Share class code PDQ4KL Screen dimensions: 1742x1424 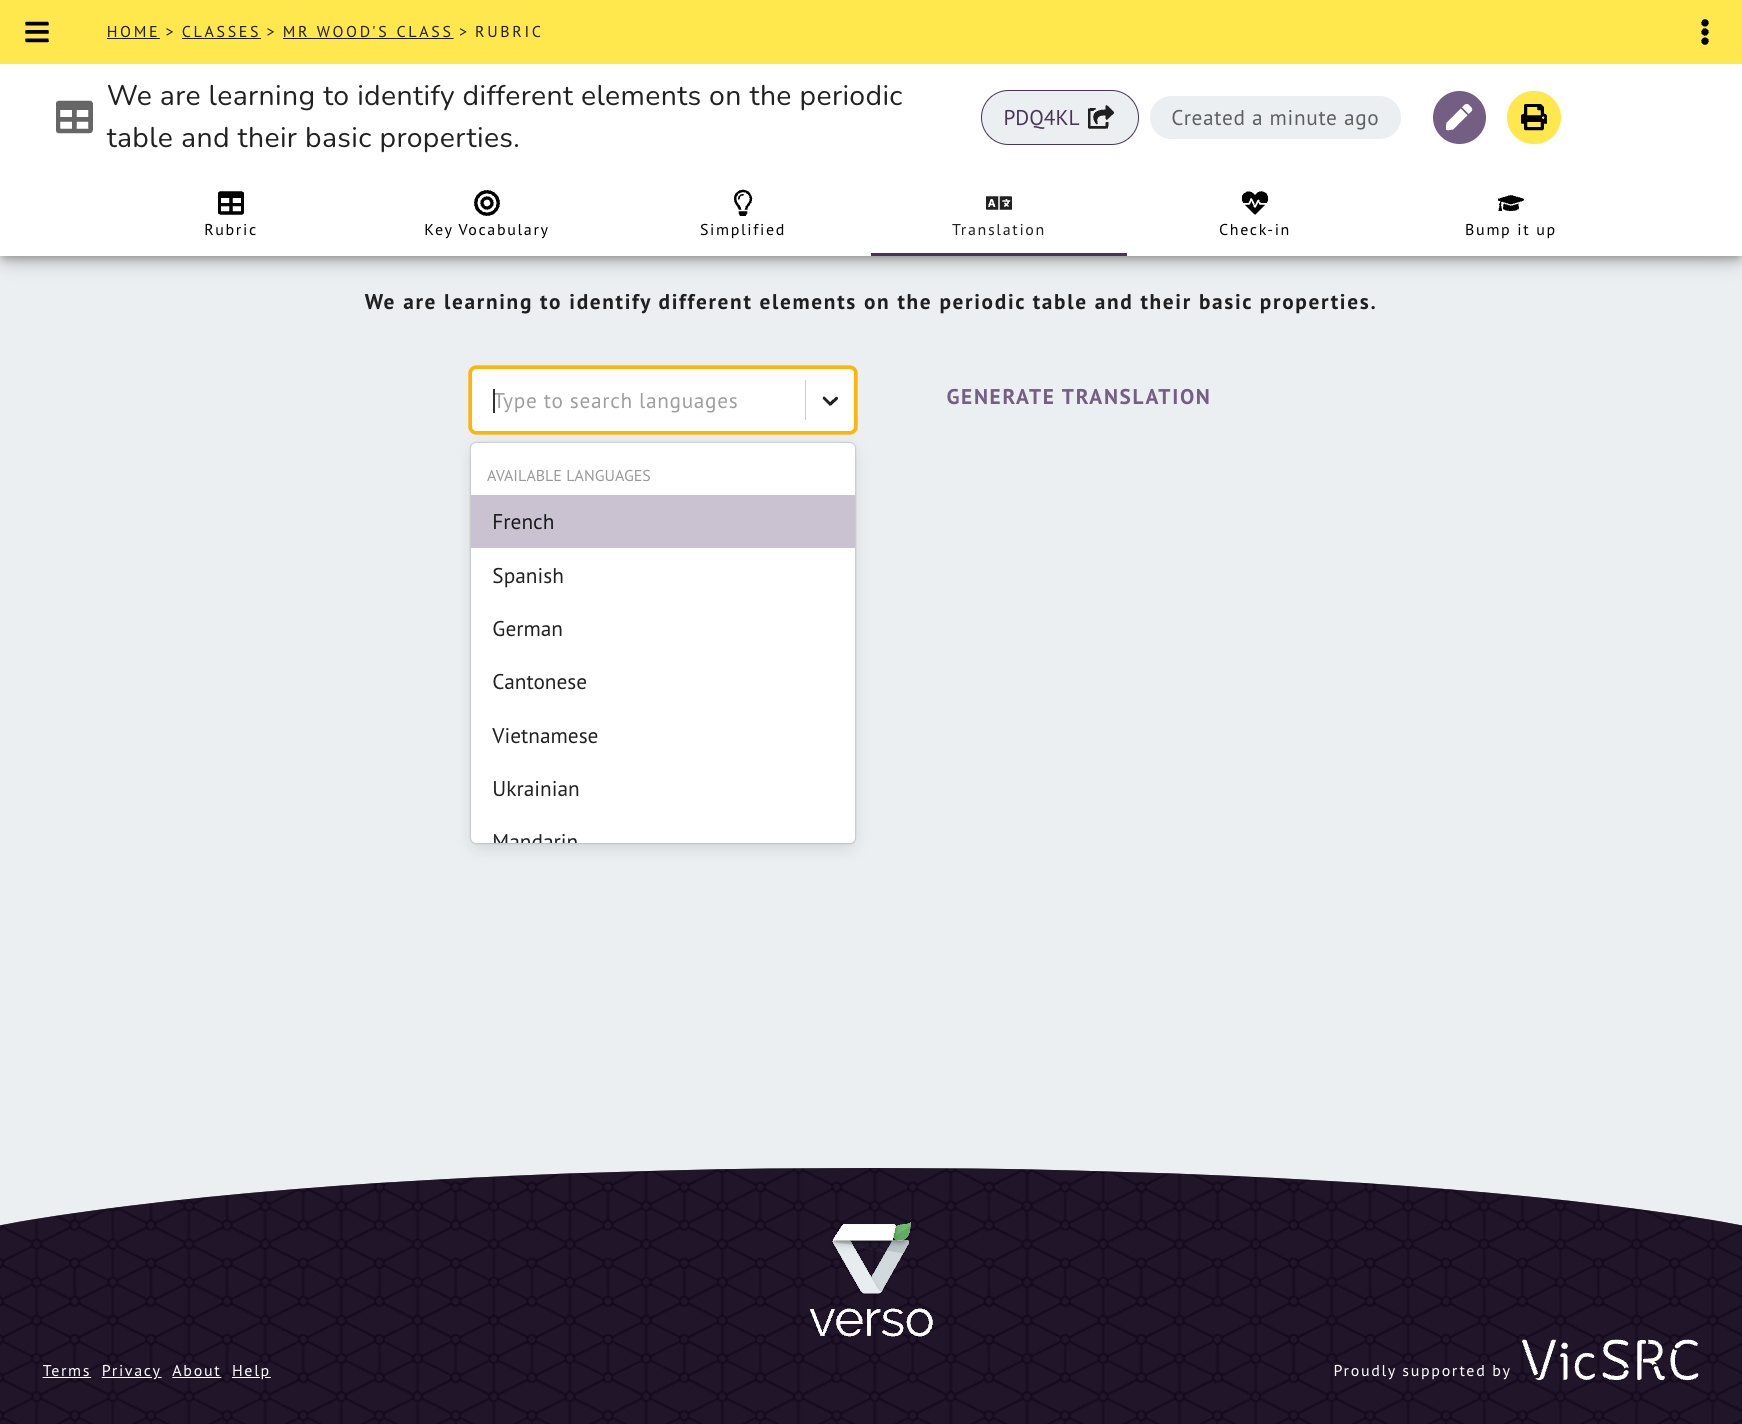1059,118
